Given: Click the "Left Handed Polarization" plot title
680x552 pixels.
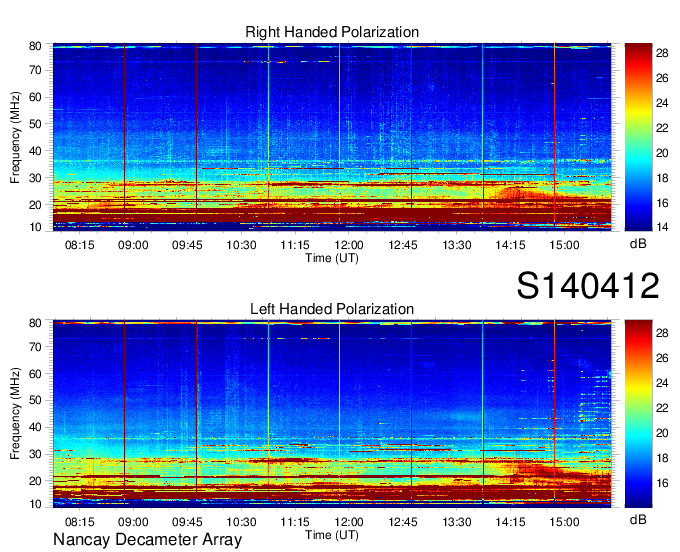Looking at the screenshot, I should click(x=332, y=309).
